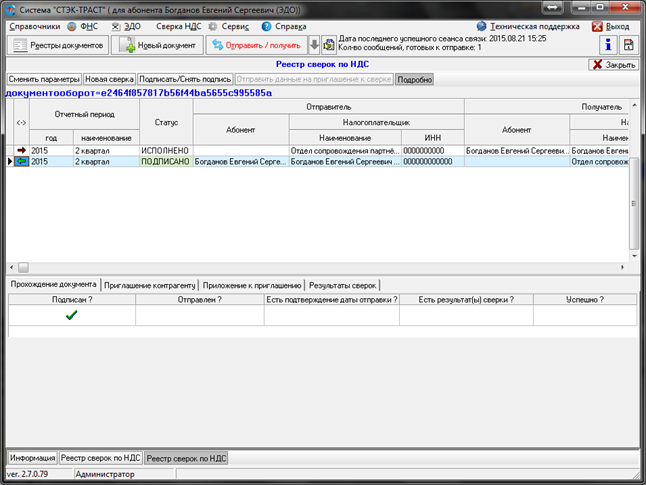Toggle the Подробно button

(x=414, y=80)
